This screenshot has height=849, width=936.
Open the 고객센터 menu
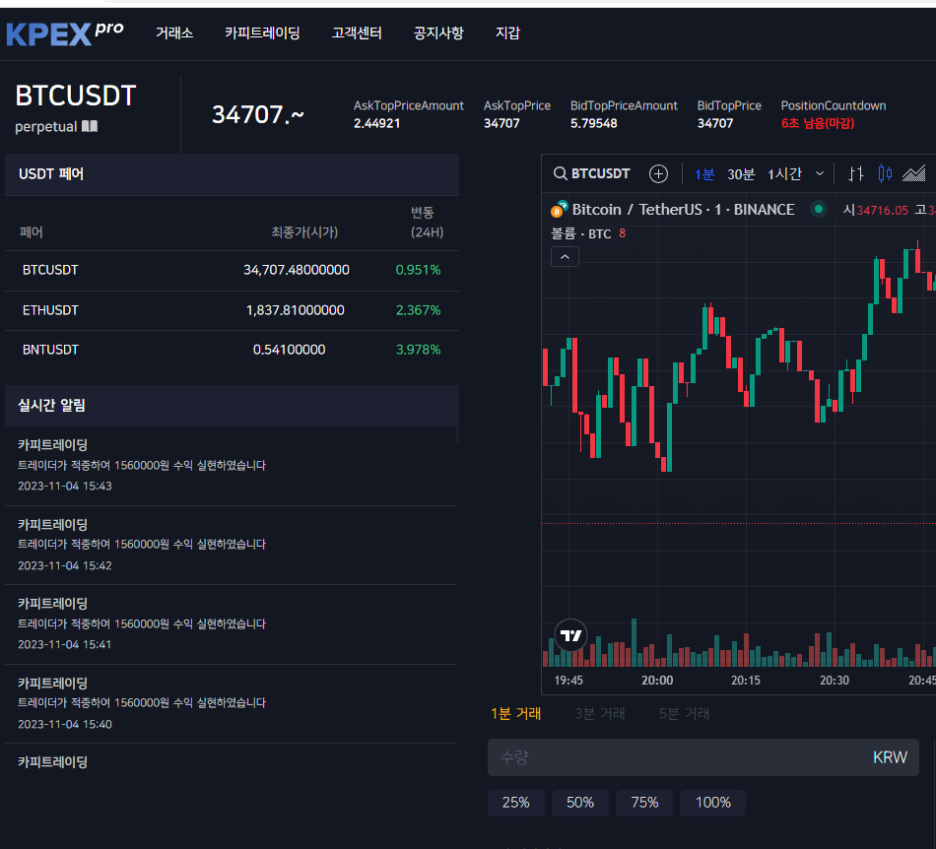[x=356, y=33]
